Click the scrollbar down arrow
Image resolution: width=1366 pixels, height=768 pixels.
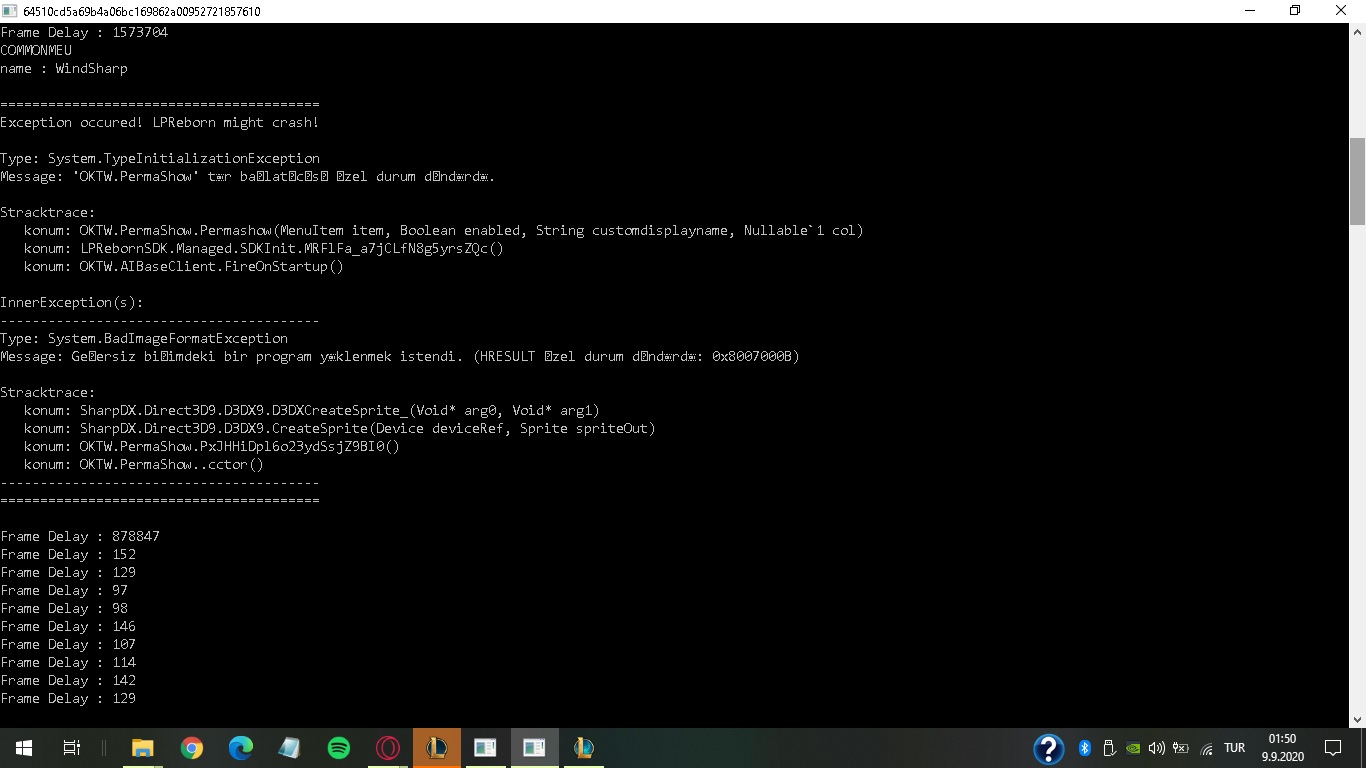pos(1357,719)
